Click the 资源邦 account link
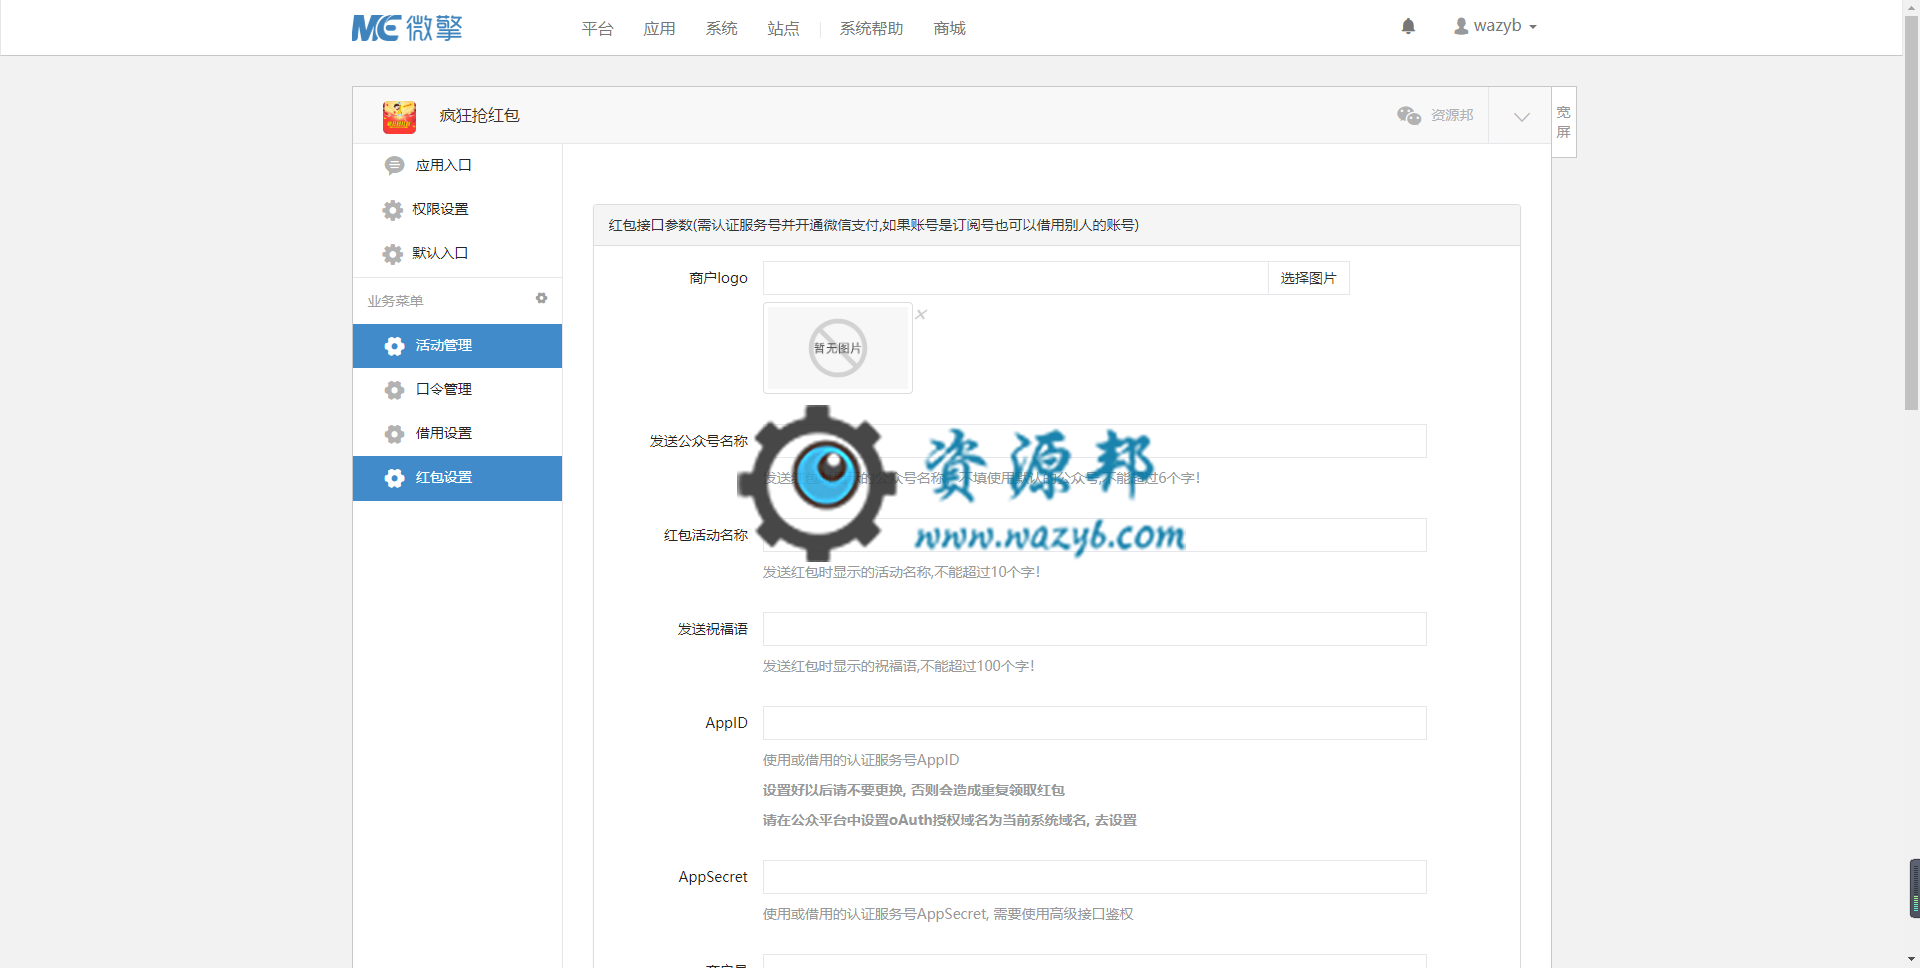This screenshot has width=1920, height=968. pos(1452,116)
